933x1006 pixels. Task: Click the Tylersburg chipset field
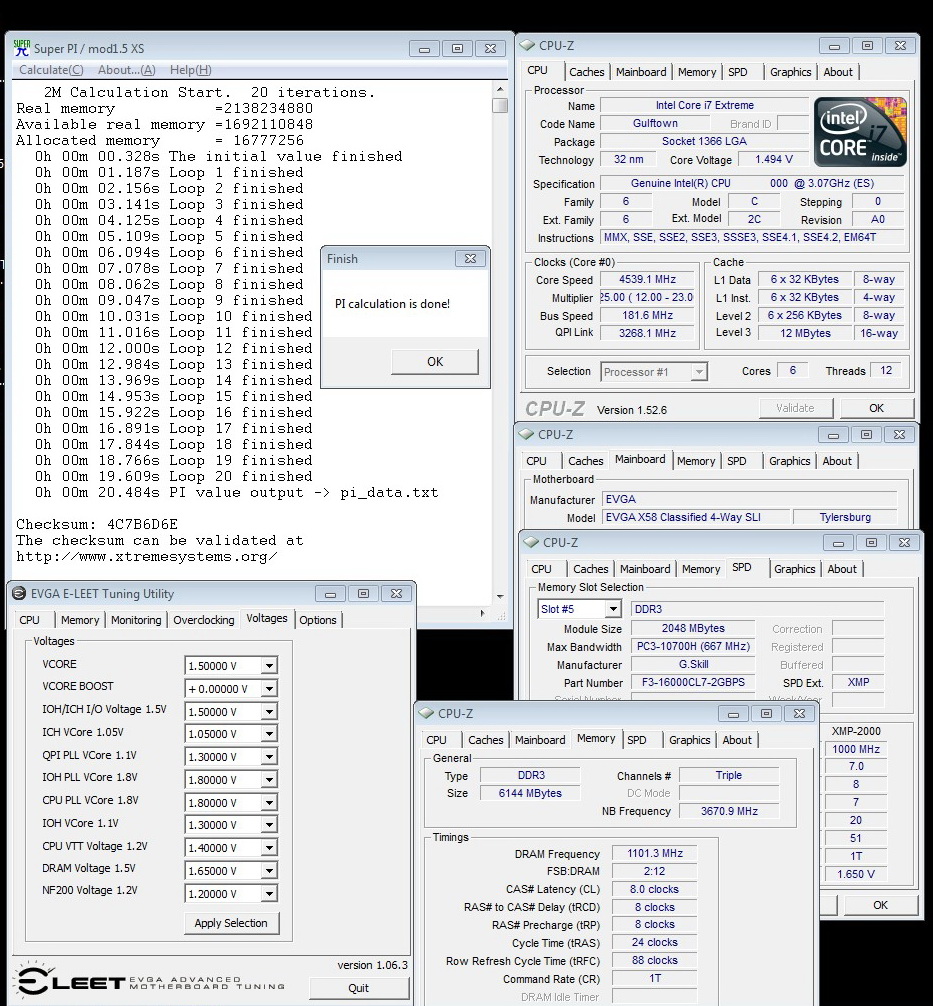pyautogui.click(x=845, y=517)
